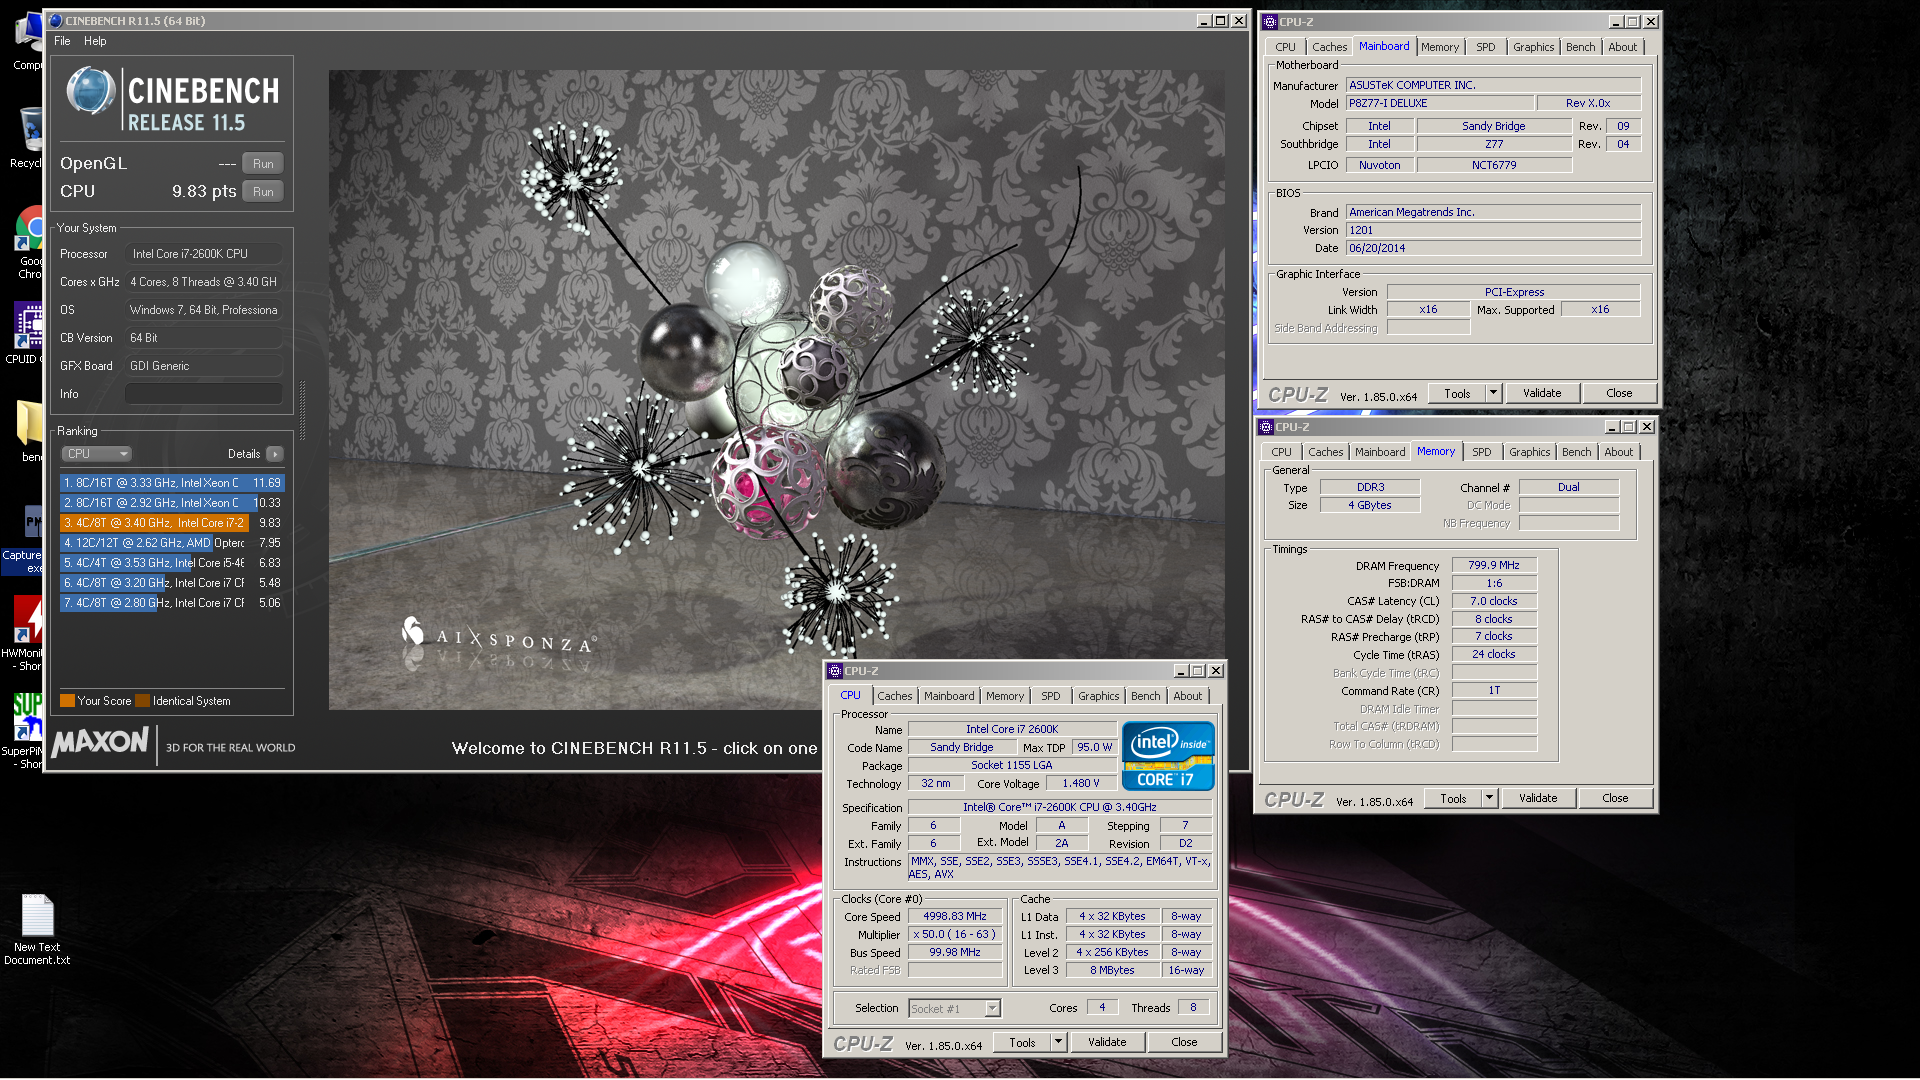
Task: Click Tools button in Mainboard CPU-Z window
Action: click(1457, 394)
